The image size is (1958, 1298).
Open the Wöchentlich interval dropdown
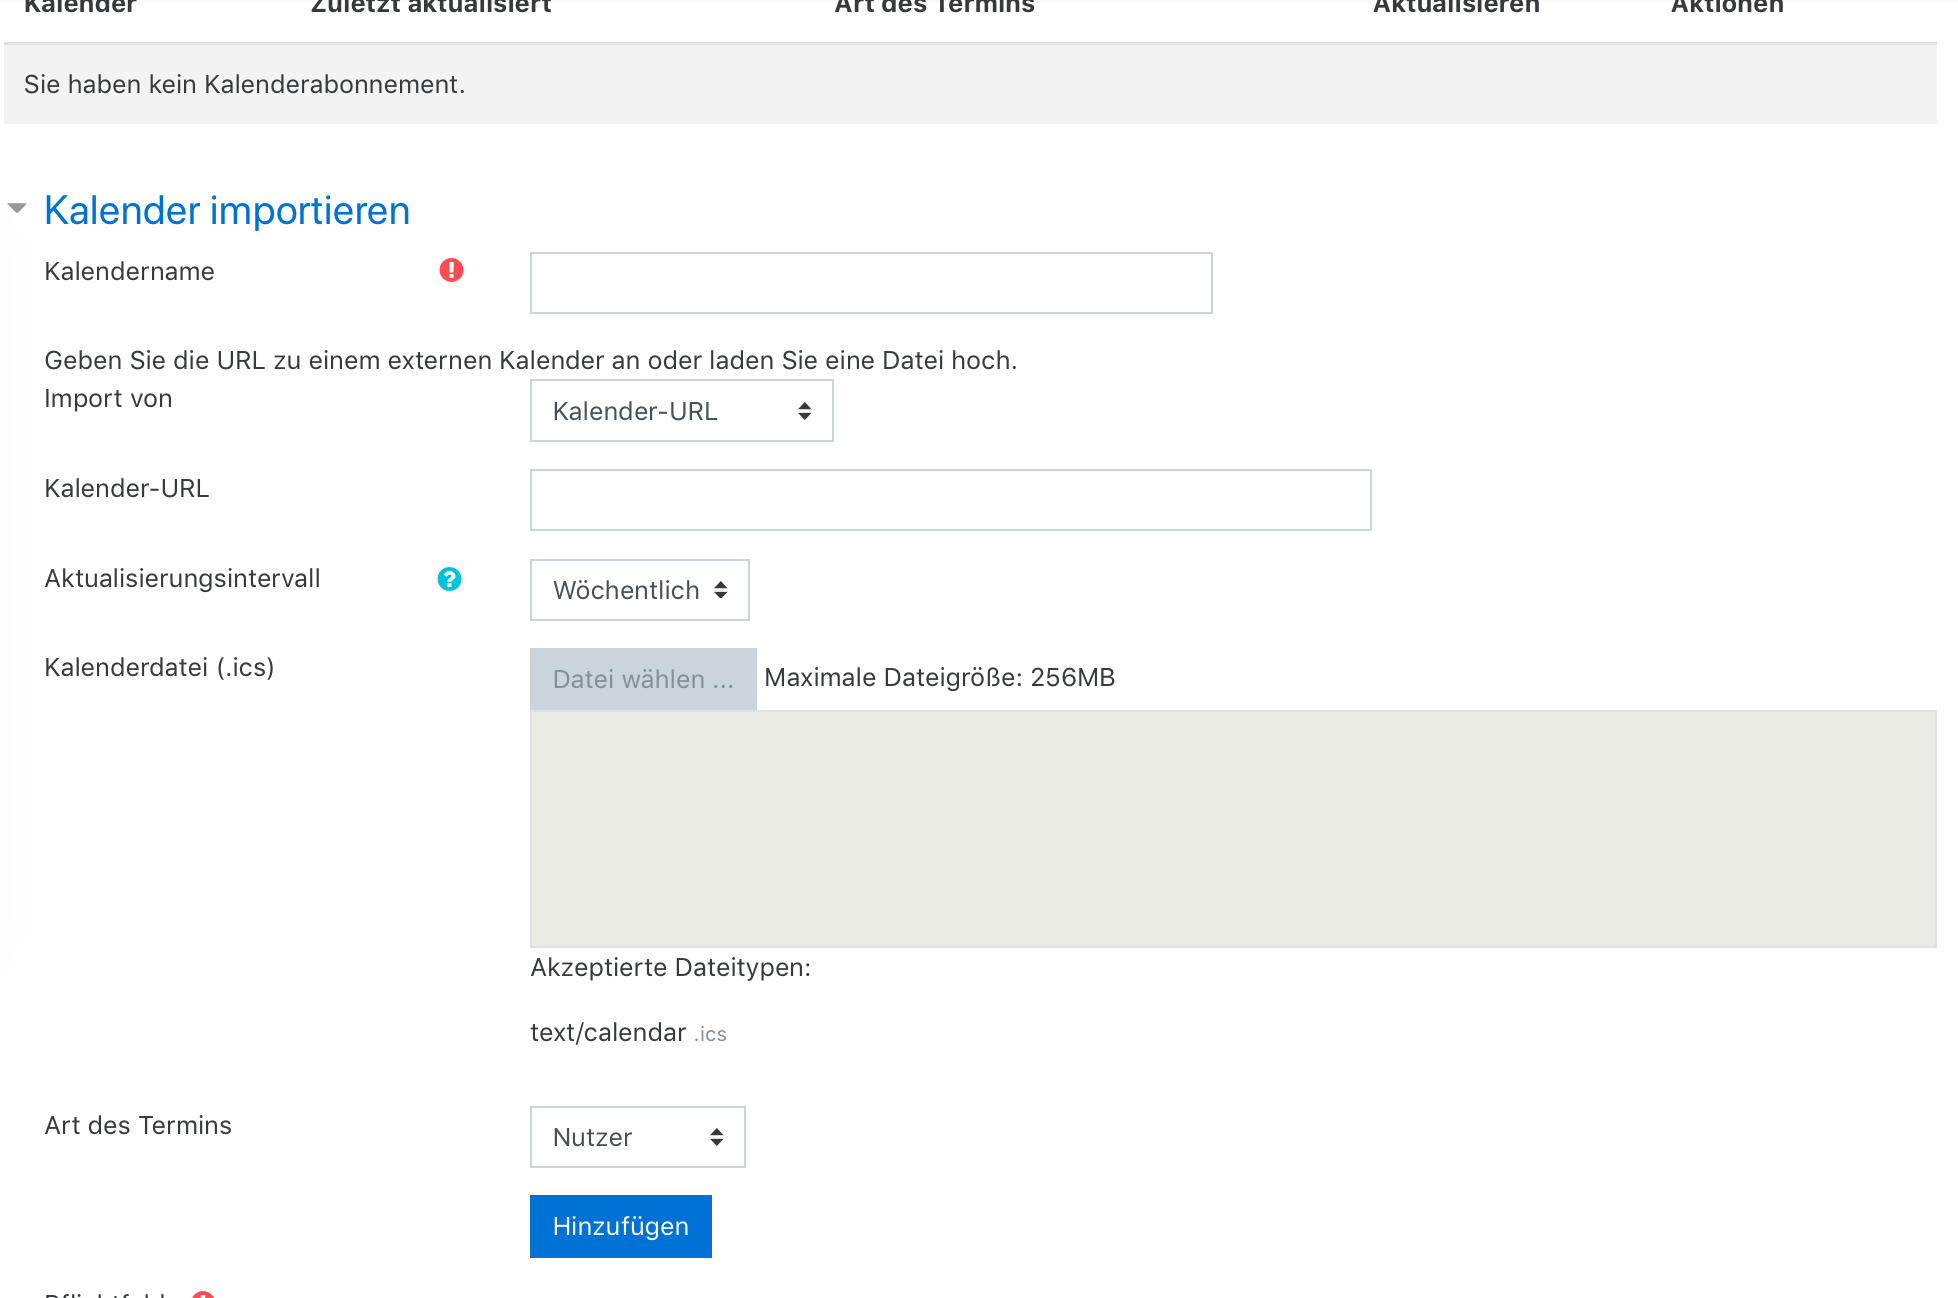pyautogui.click(x=639, y=590)
